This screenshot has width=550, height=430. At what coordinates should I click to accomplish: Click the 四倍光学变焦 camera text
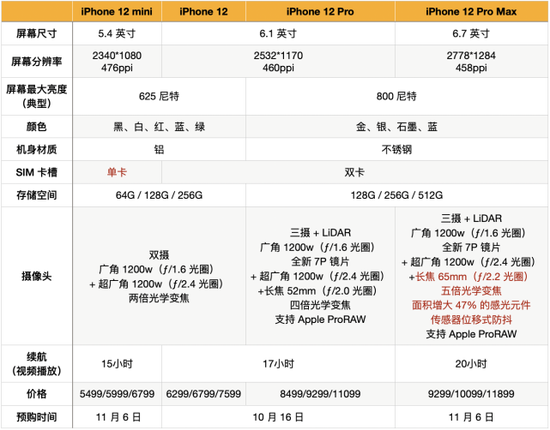(320, 305)
